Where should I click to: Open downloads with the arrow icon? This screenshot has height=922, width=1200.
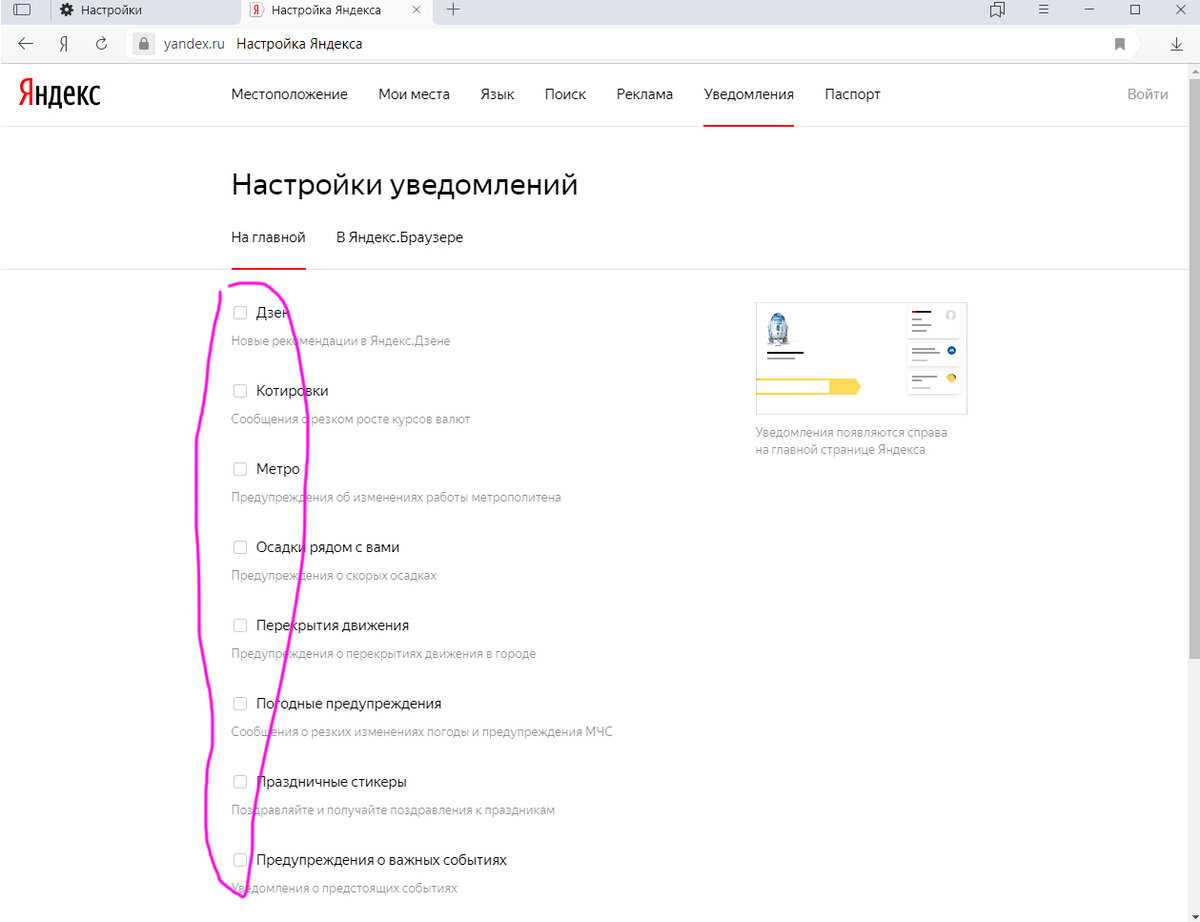tap(1177, 44)
